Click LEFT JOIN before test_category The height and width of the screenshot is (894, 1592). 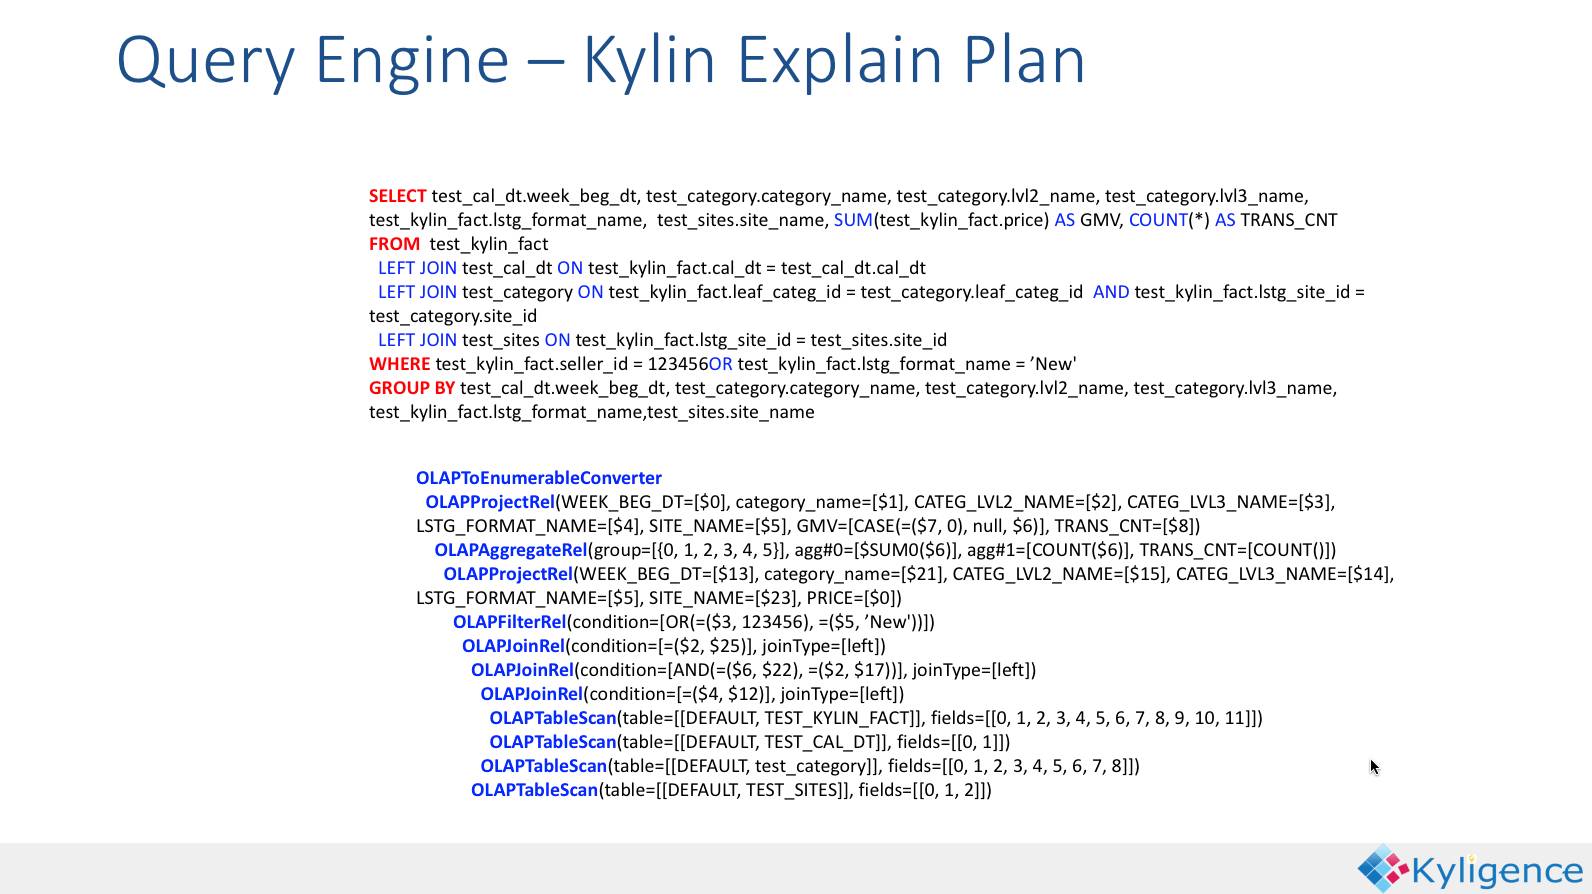(x=417, y=292)
